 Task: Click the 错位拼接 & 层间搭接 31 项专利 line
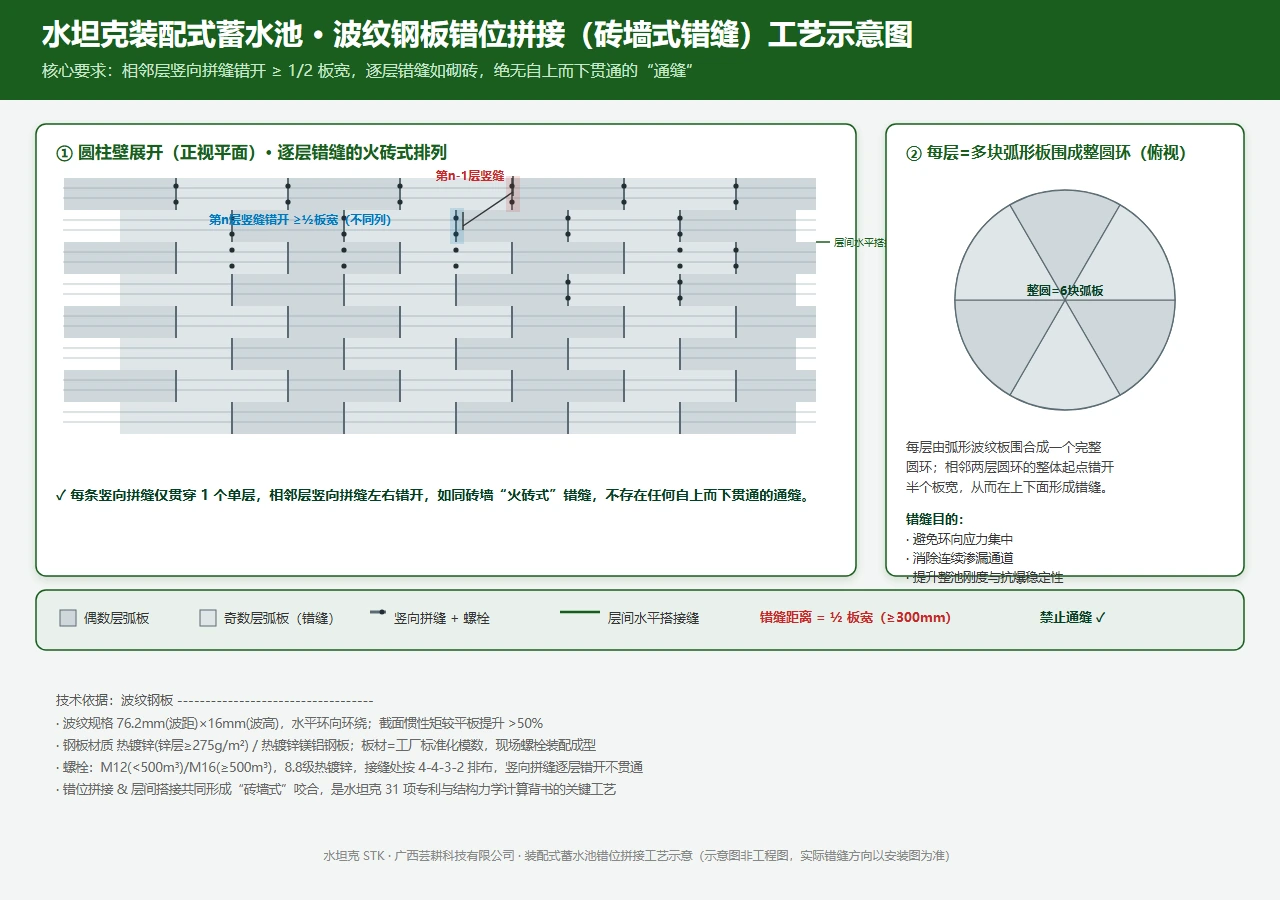(336, 789)
